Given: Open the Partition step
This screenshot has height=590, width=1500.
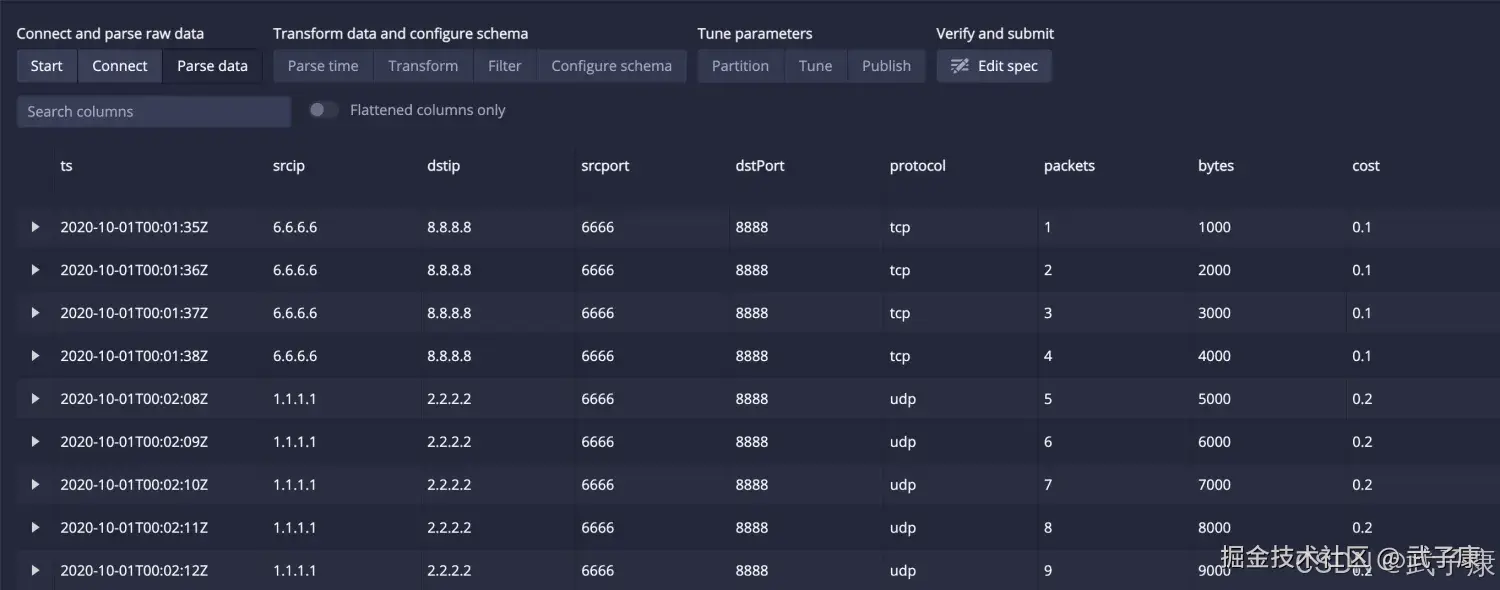Looking at the screenshot, I should click(740, 66).
